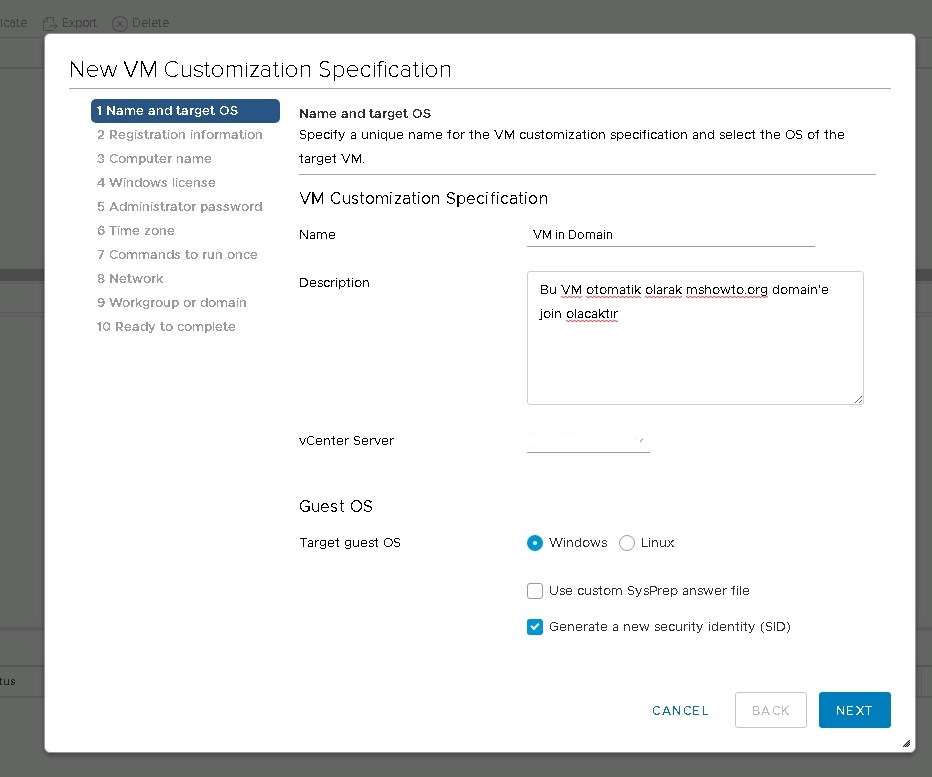Click the VM Customization Specification heading
The height and width of the screenshot is (777, 932).
[x=423, y=199]
